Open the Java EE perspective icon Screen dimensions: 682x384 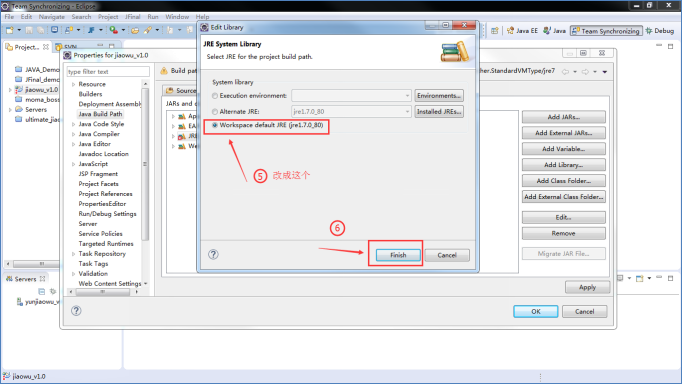[x=522, y=30]
